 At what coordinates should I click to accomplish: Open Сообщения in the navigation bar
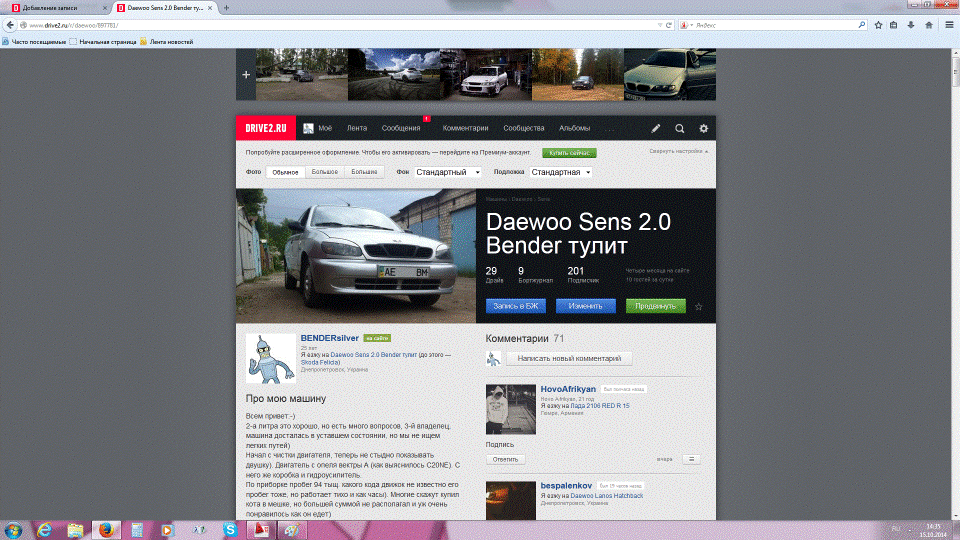click(401, 129)
